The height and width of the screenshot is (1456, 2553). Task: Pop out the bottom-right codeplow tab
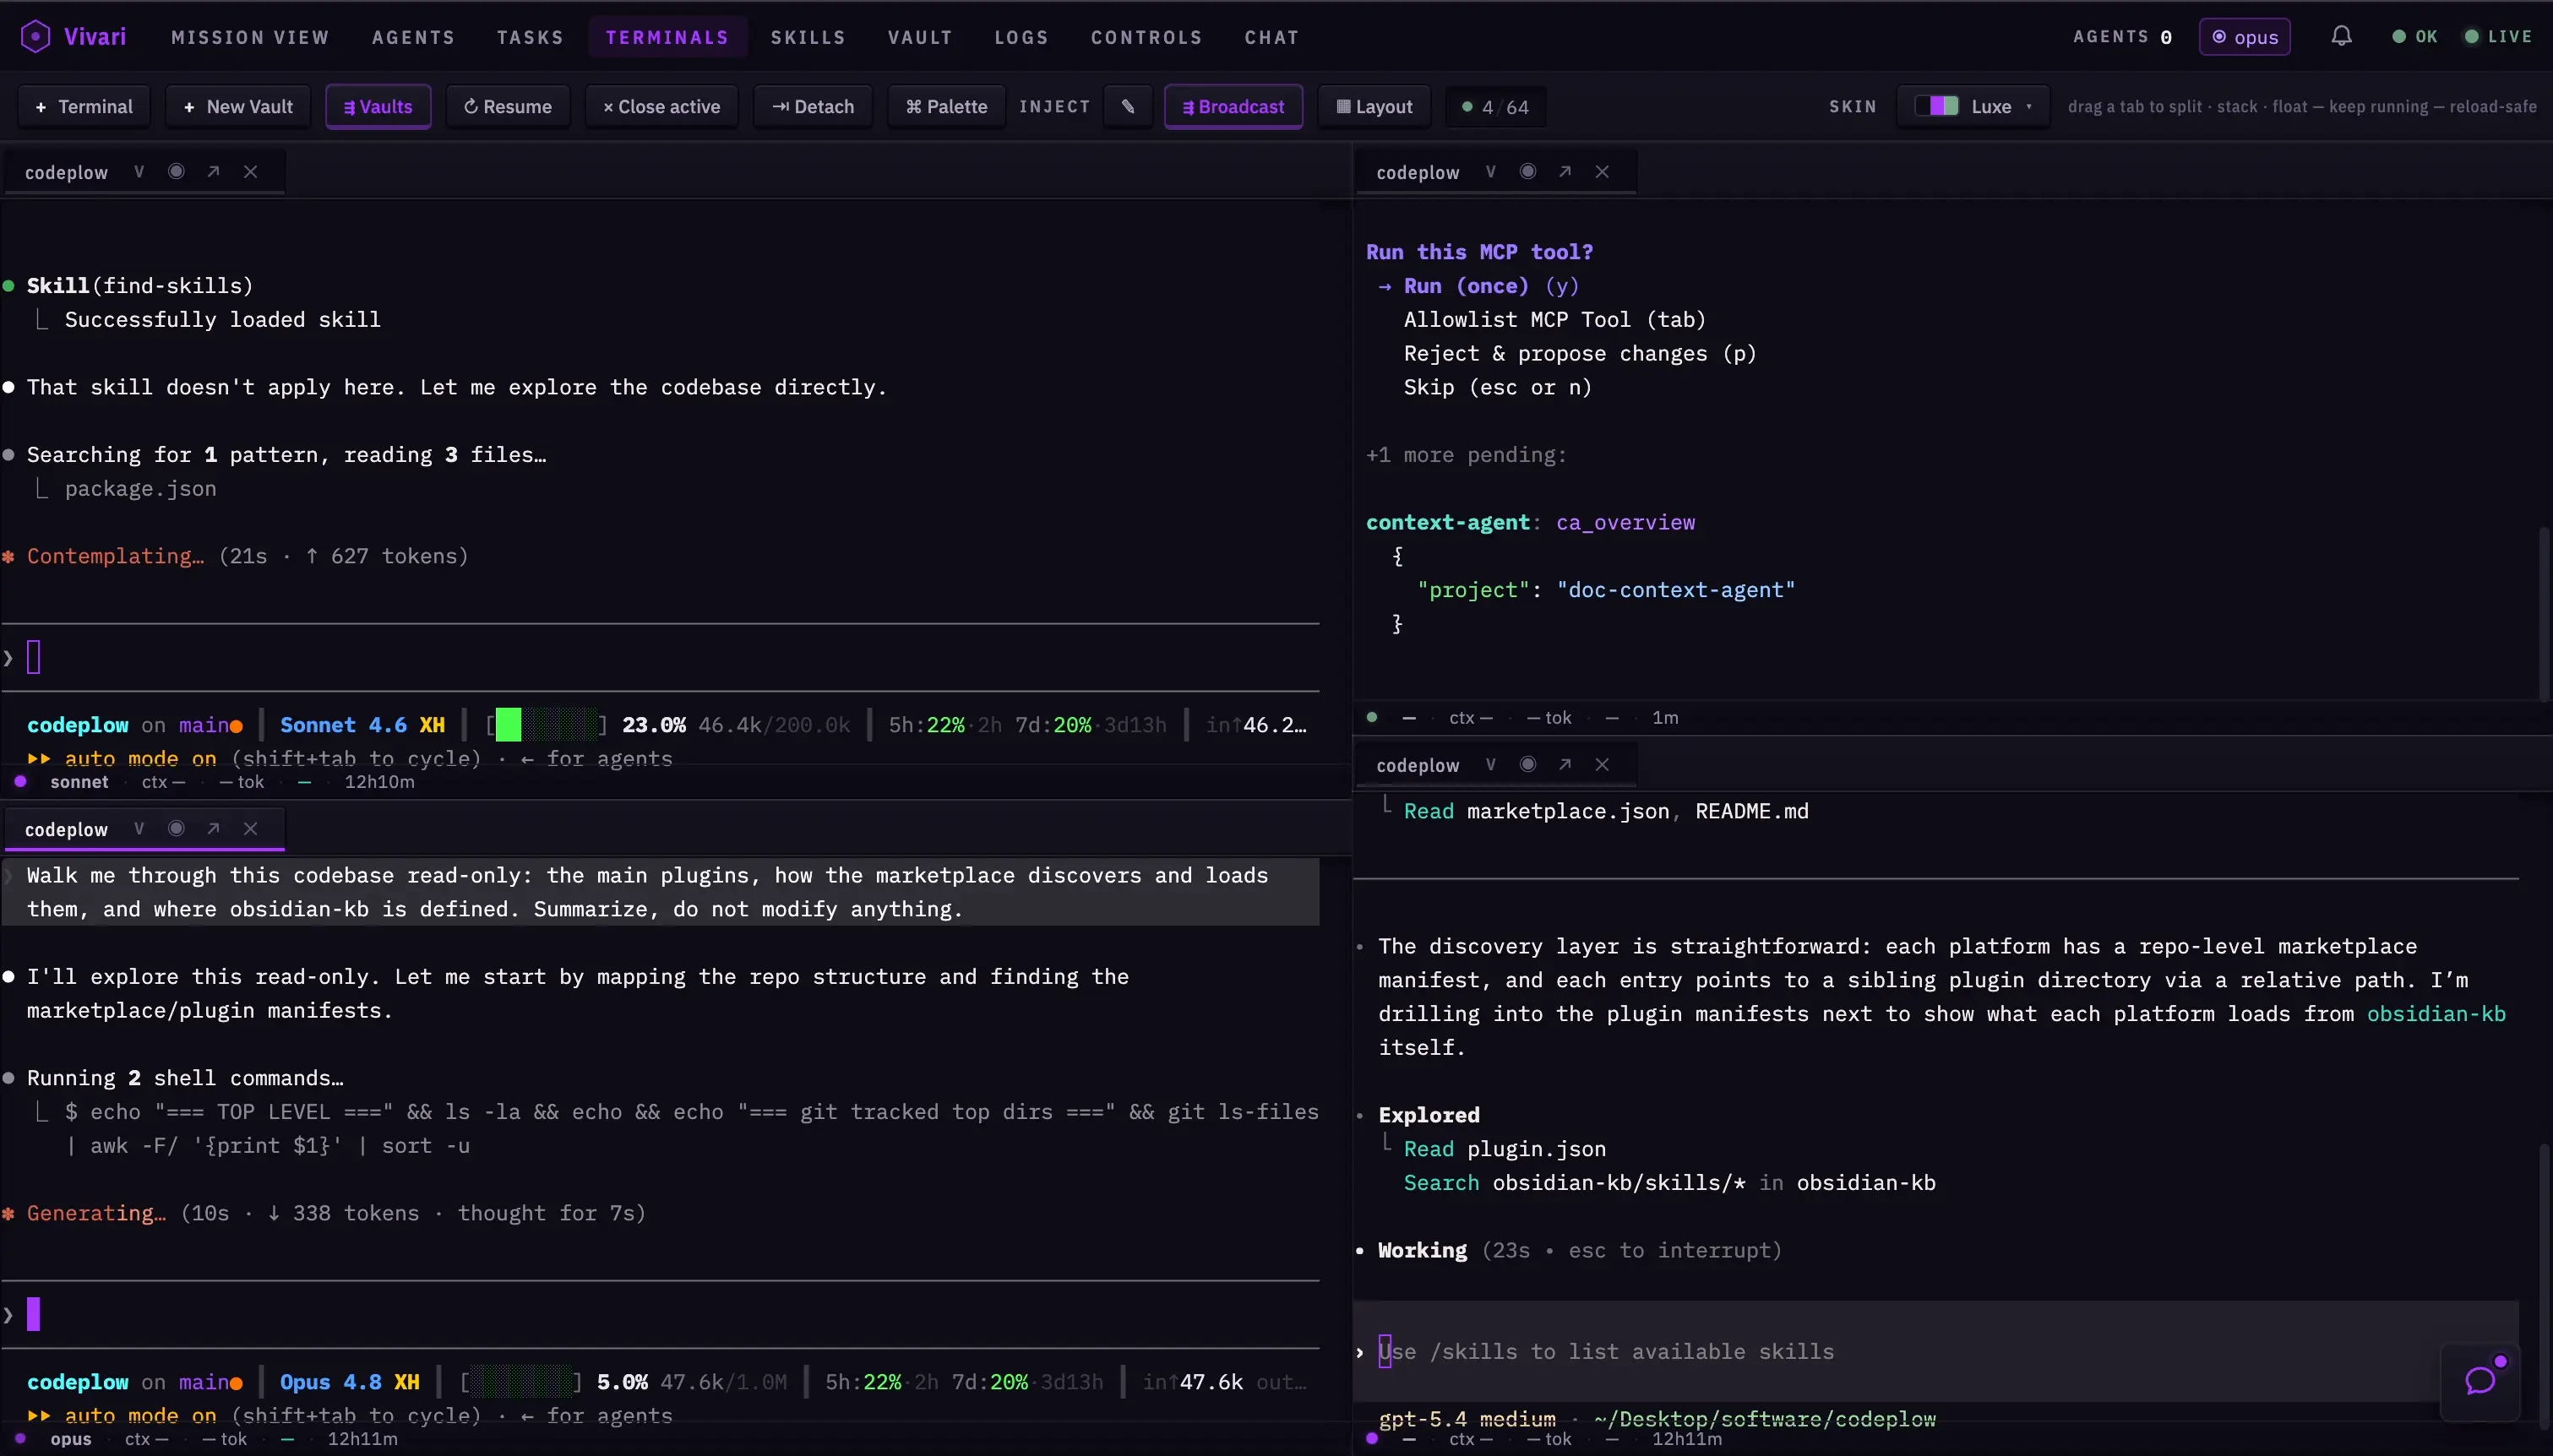1565,765
